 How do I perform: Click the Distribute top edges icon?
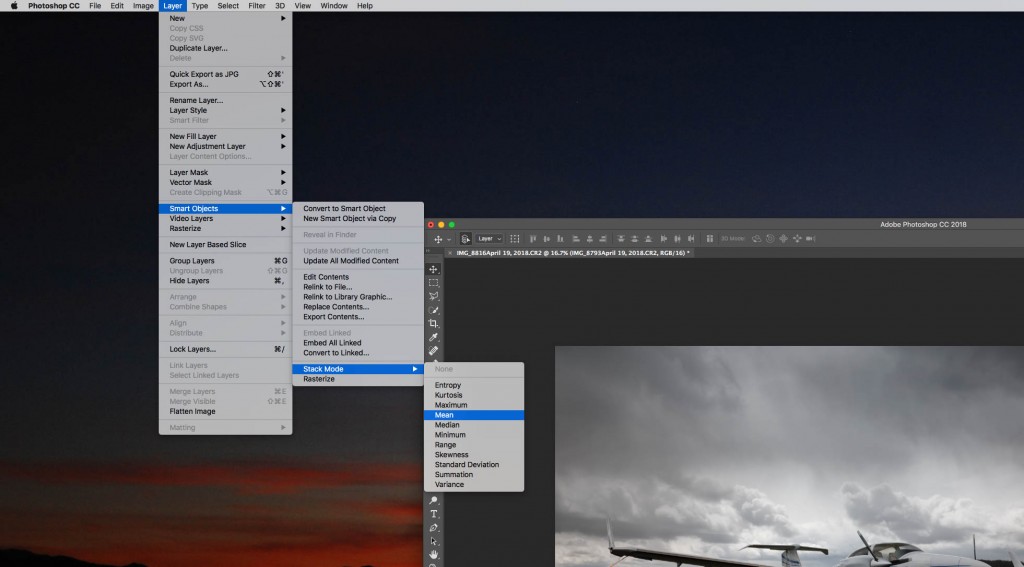620,238
